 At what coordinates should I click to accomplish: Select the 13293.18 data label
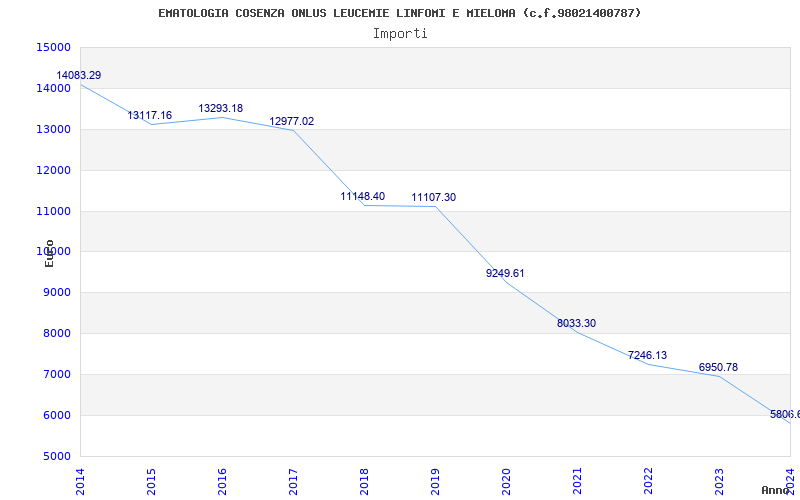(x=220, y=108)
